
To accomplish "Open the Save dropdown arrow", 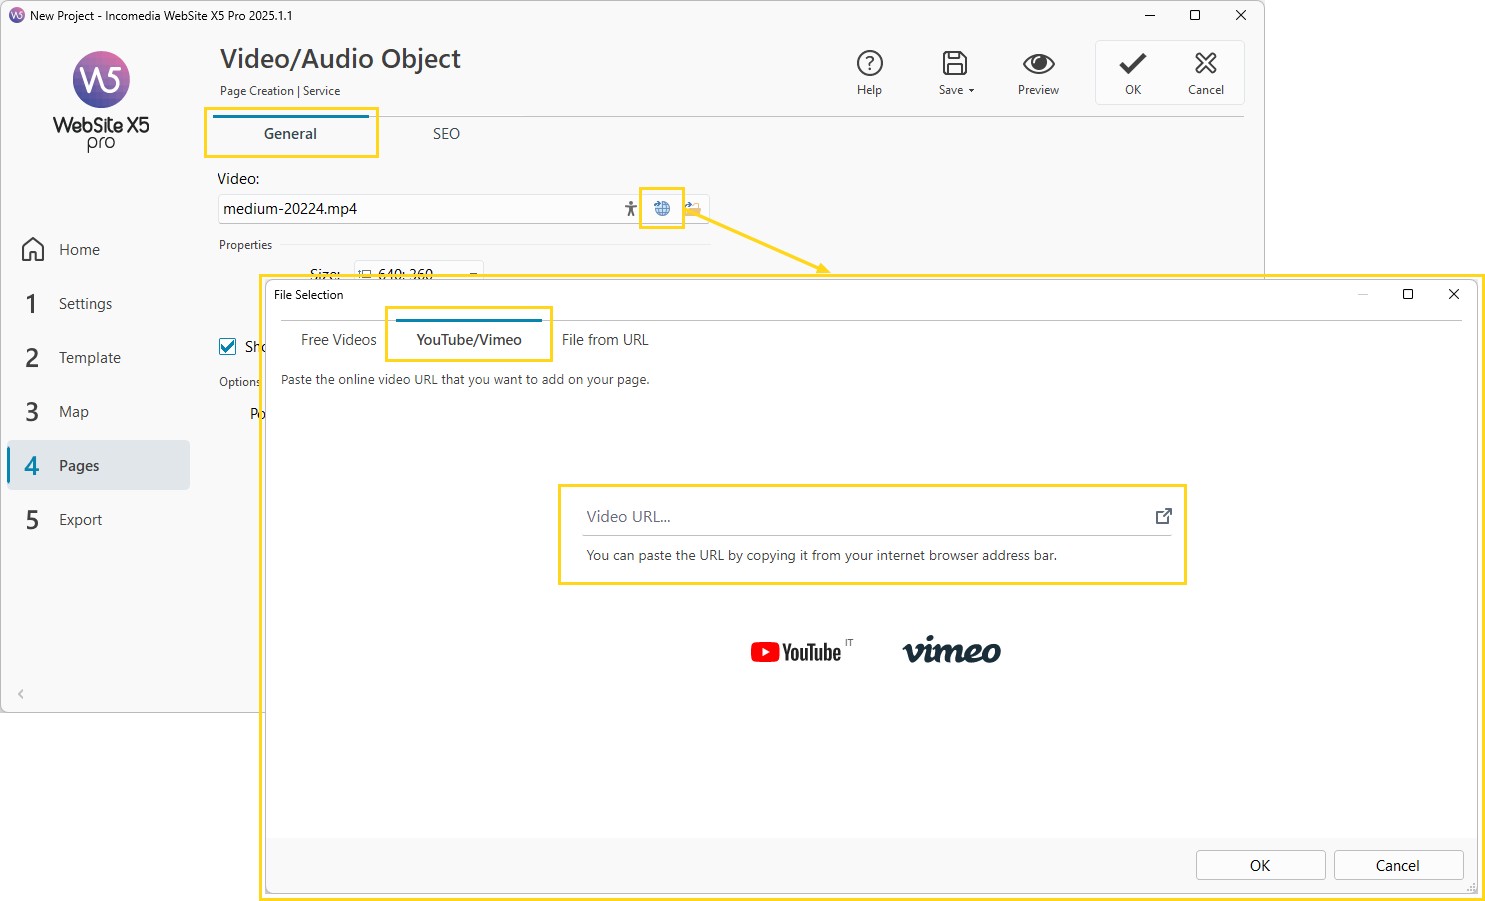I will [971, 91].
